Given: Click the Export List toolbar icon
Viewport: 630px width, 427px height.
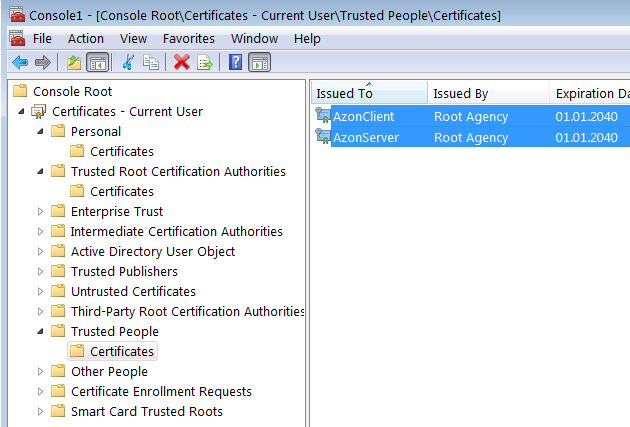Looking at the screenshot, I should 205,62.
